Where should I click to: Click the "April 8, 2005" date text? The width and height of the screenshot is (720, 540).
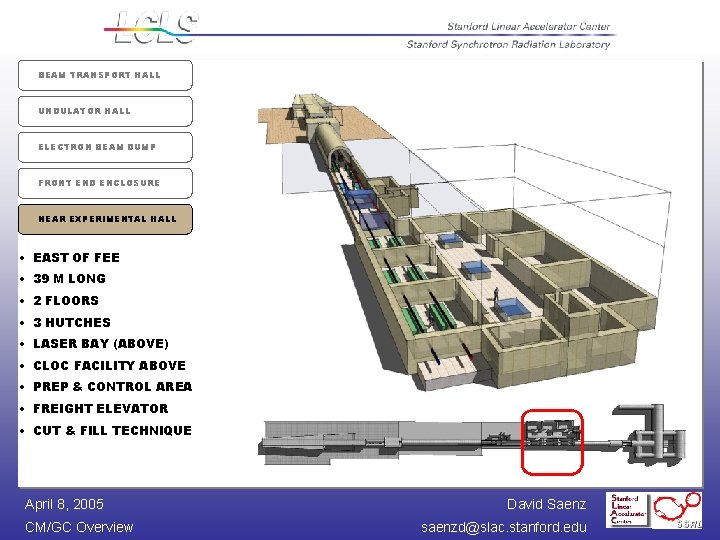[64, 504]
